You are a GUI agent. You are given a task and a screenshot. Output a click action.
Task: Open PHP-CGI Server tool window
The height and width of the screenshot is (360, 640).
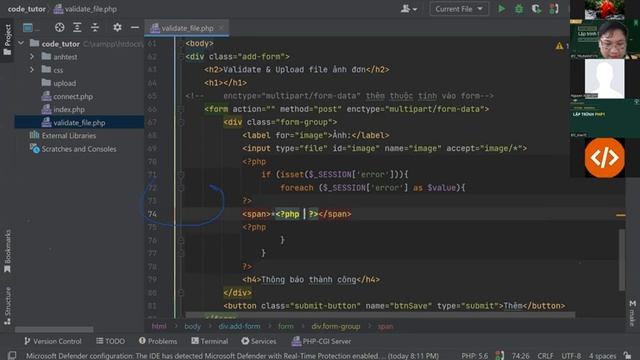click(321, 341)
